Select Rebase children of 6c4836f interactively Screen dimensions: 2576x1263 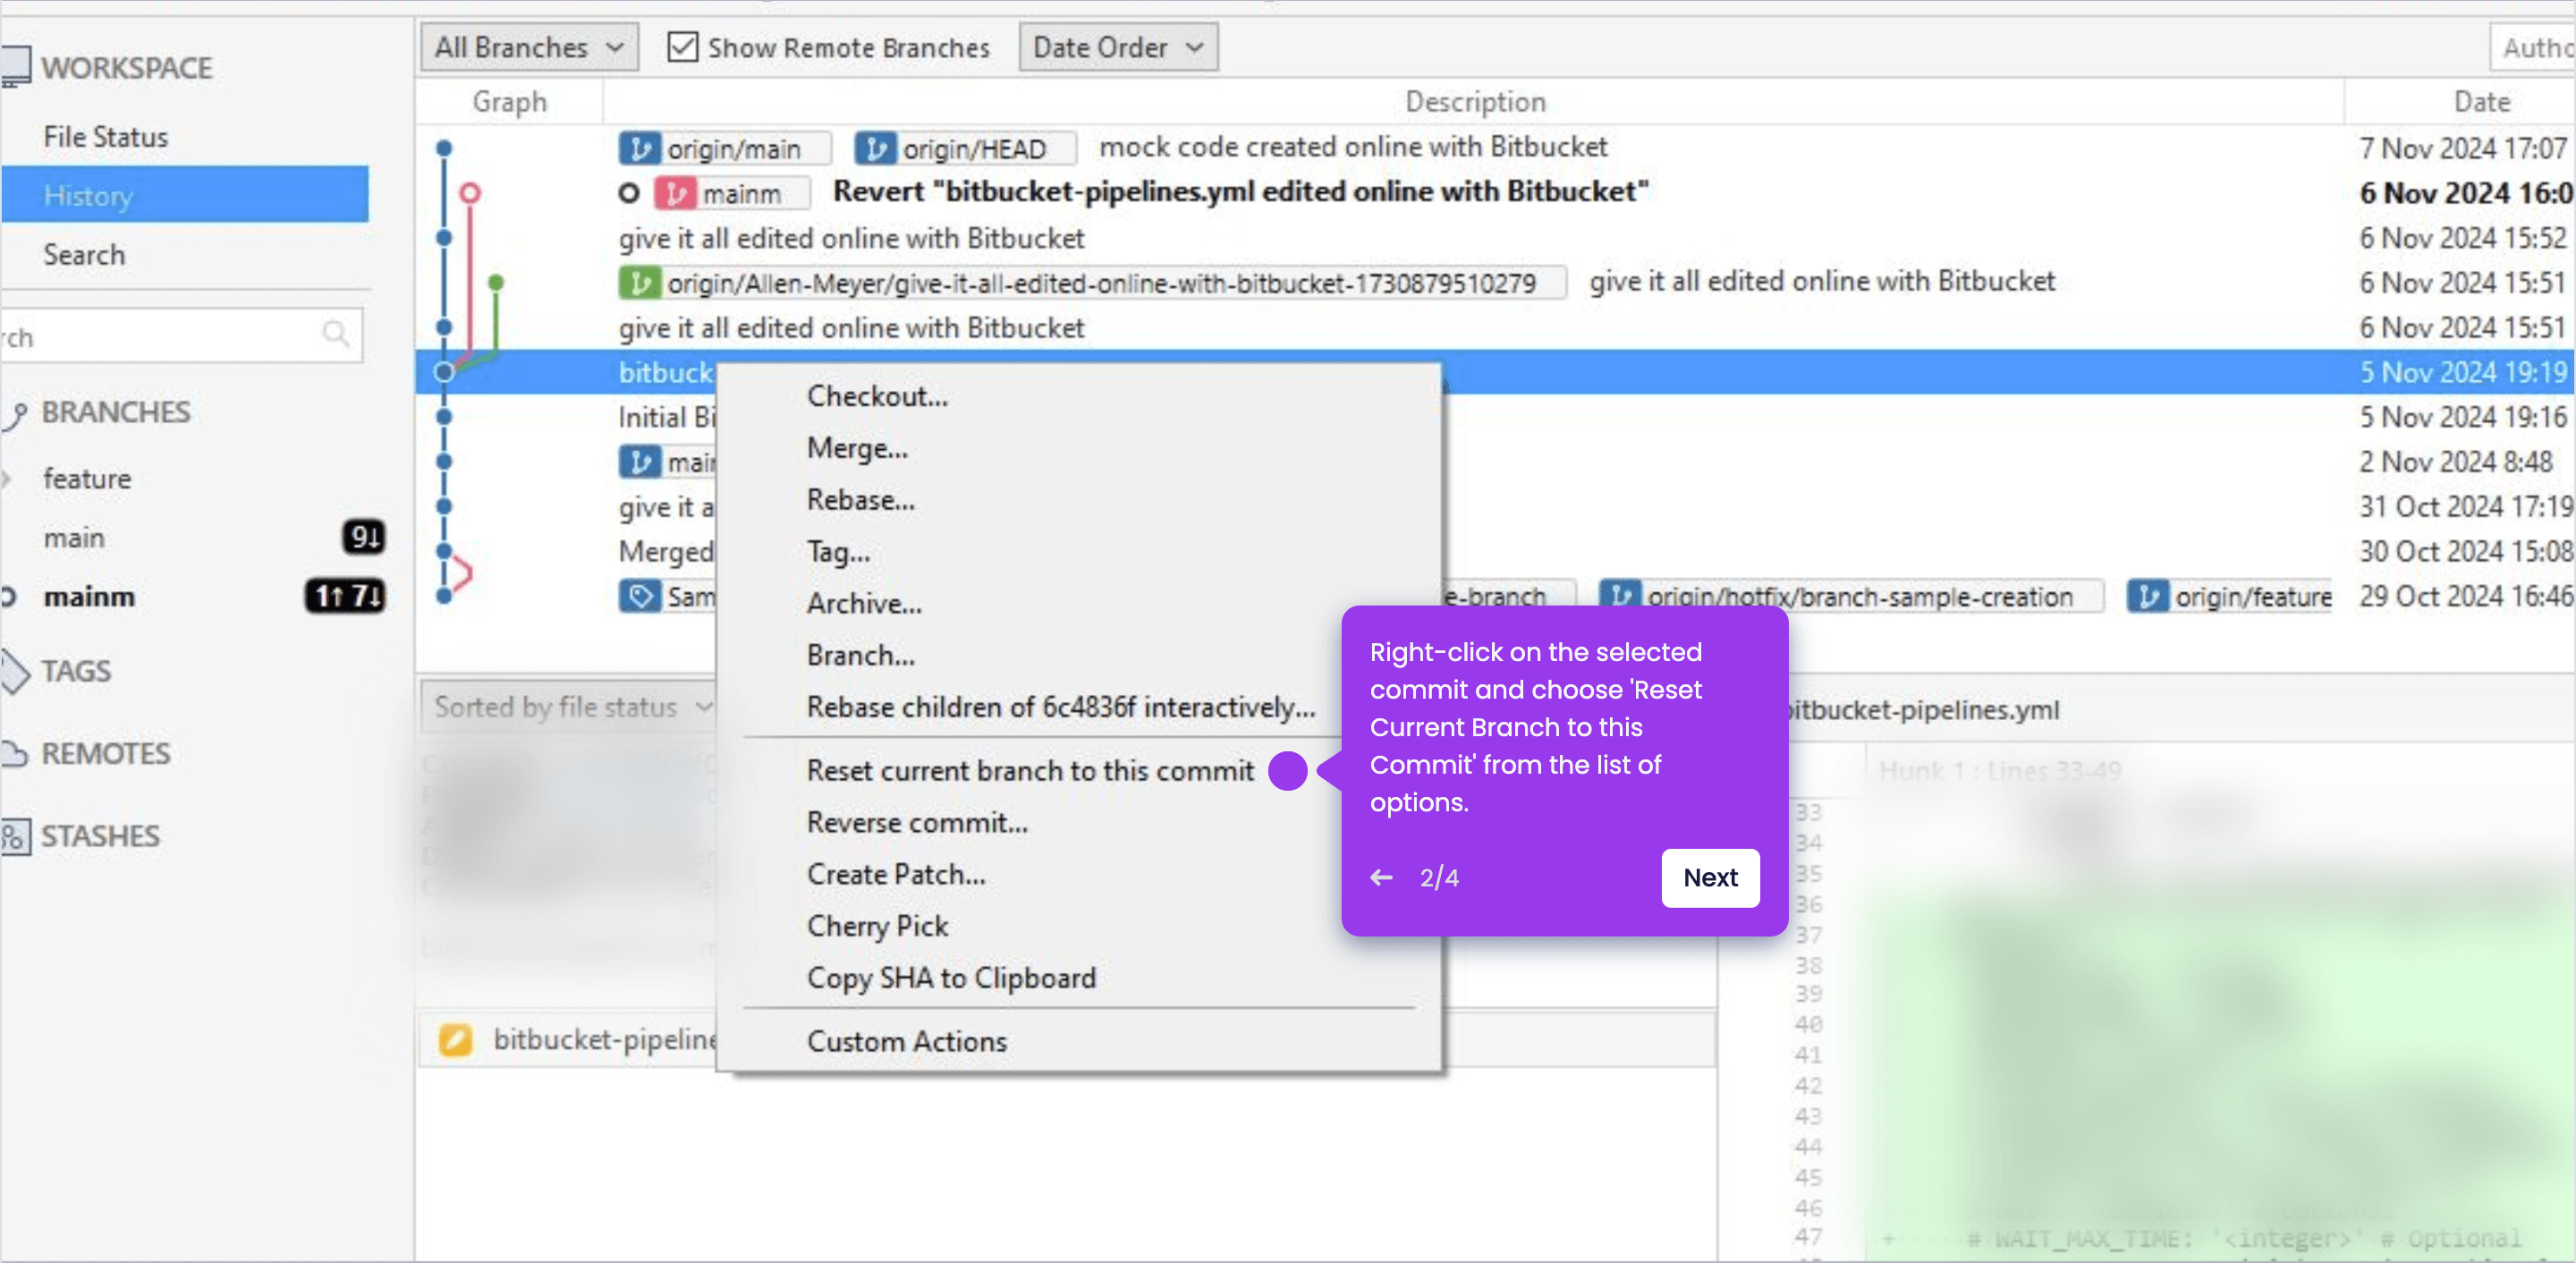pyautogui.click(x=1060, y=707)
